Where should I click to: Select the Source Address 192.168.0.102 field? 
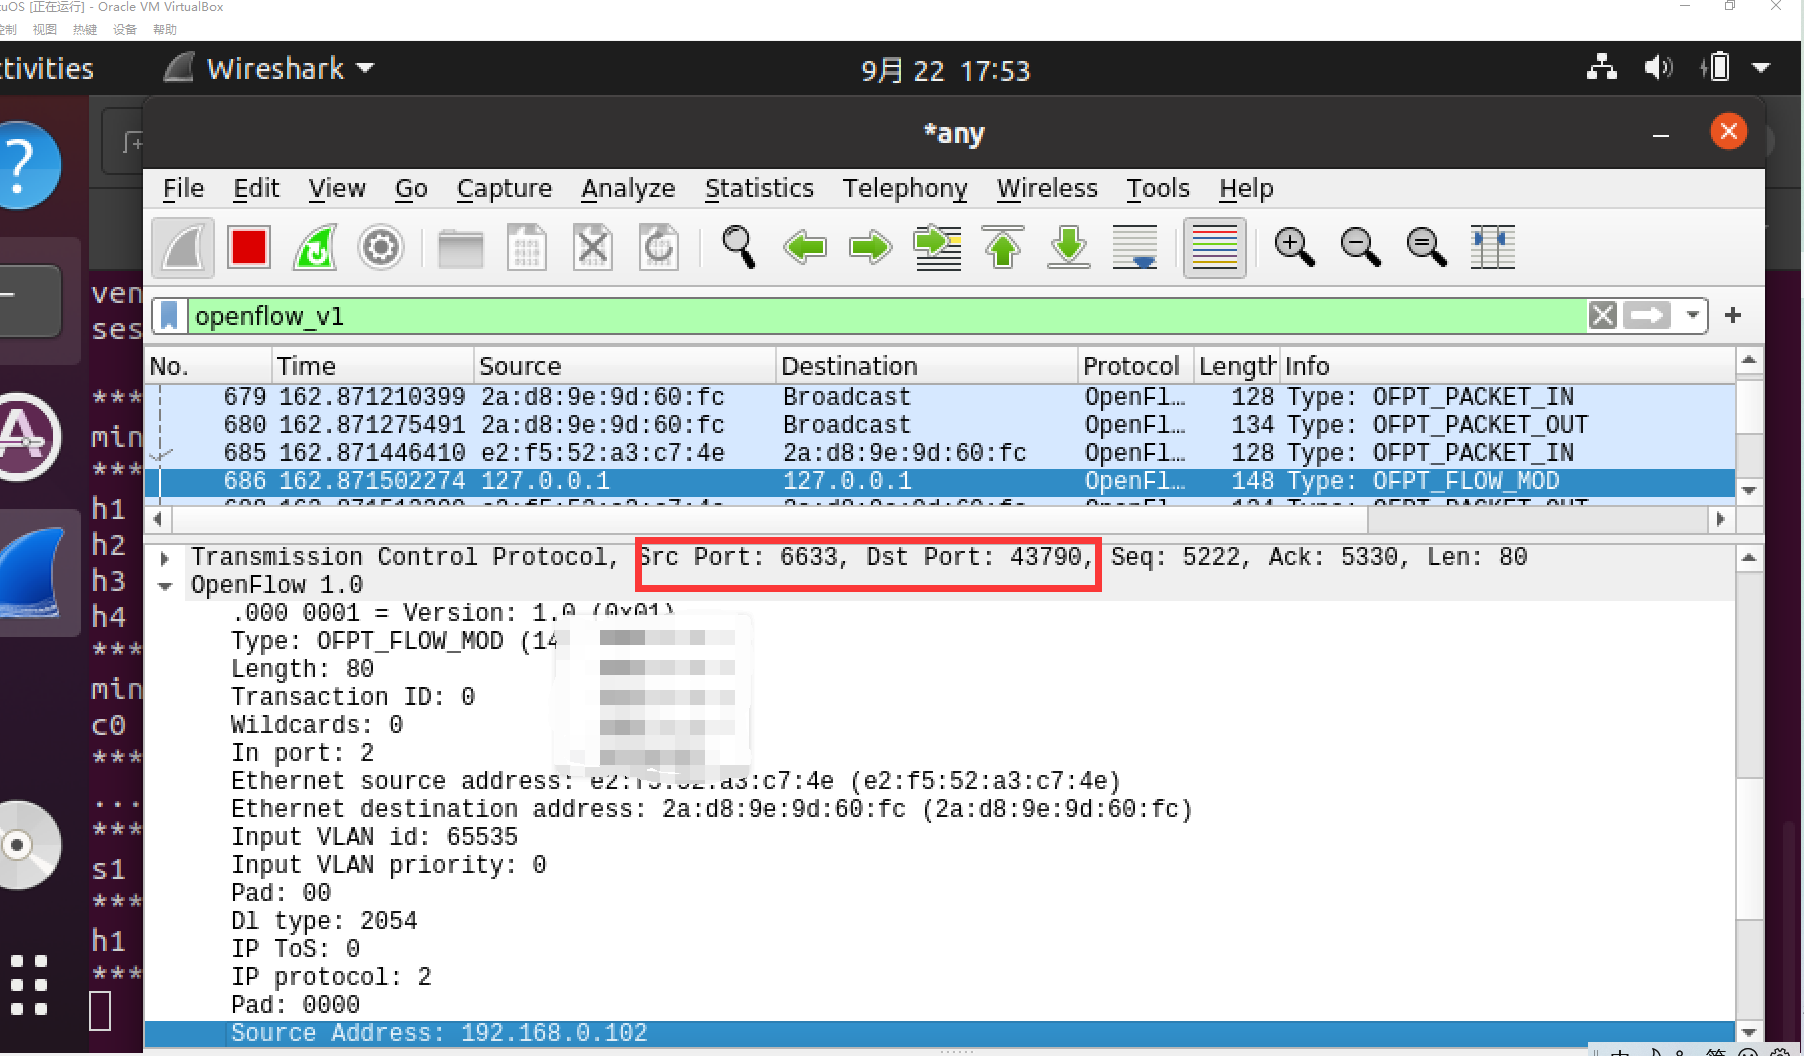coord(940,1033)
